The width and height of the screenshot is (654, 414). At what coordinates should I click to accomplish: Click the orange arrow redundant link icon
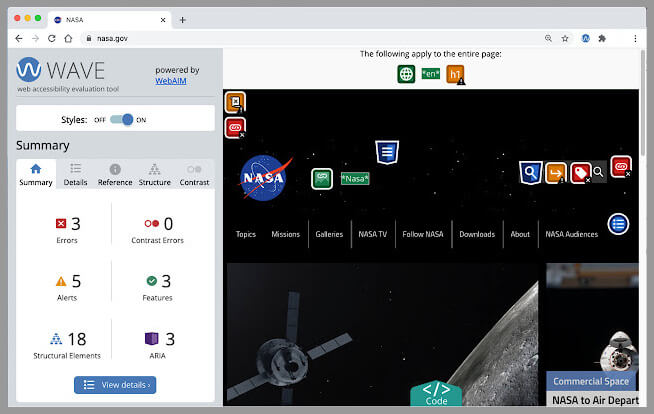coord(556,173)
